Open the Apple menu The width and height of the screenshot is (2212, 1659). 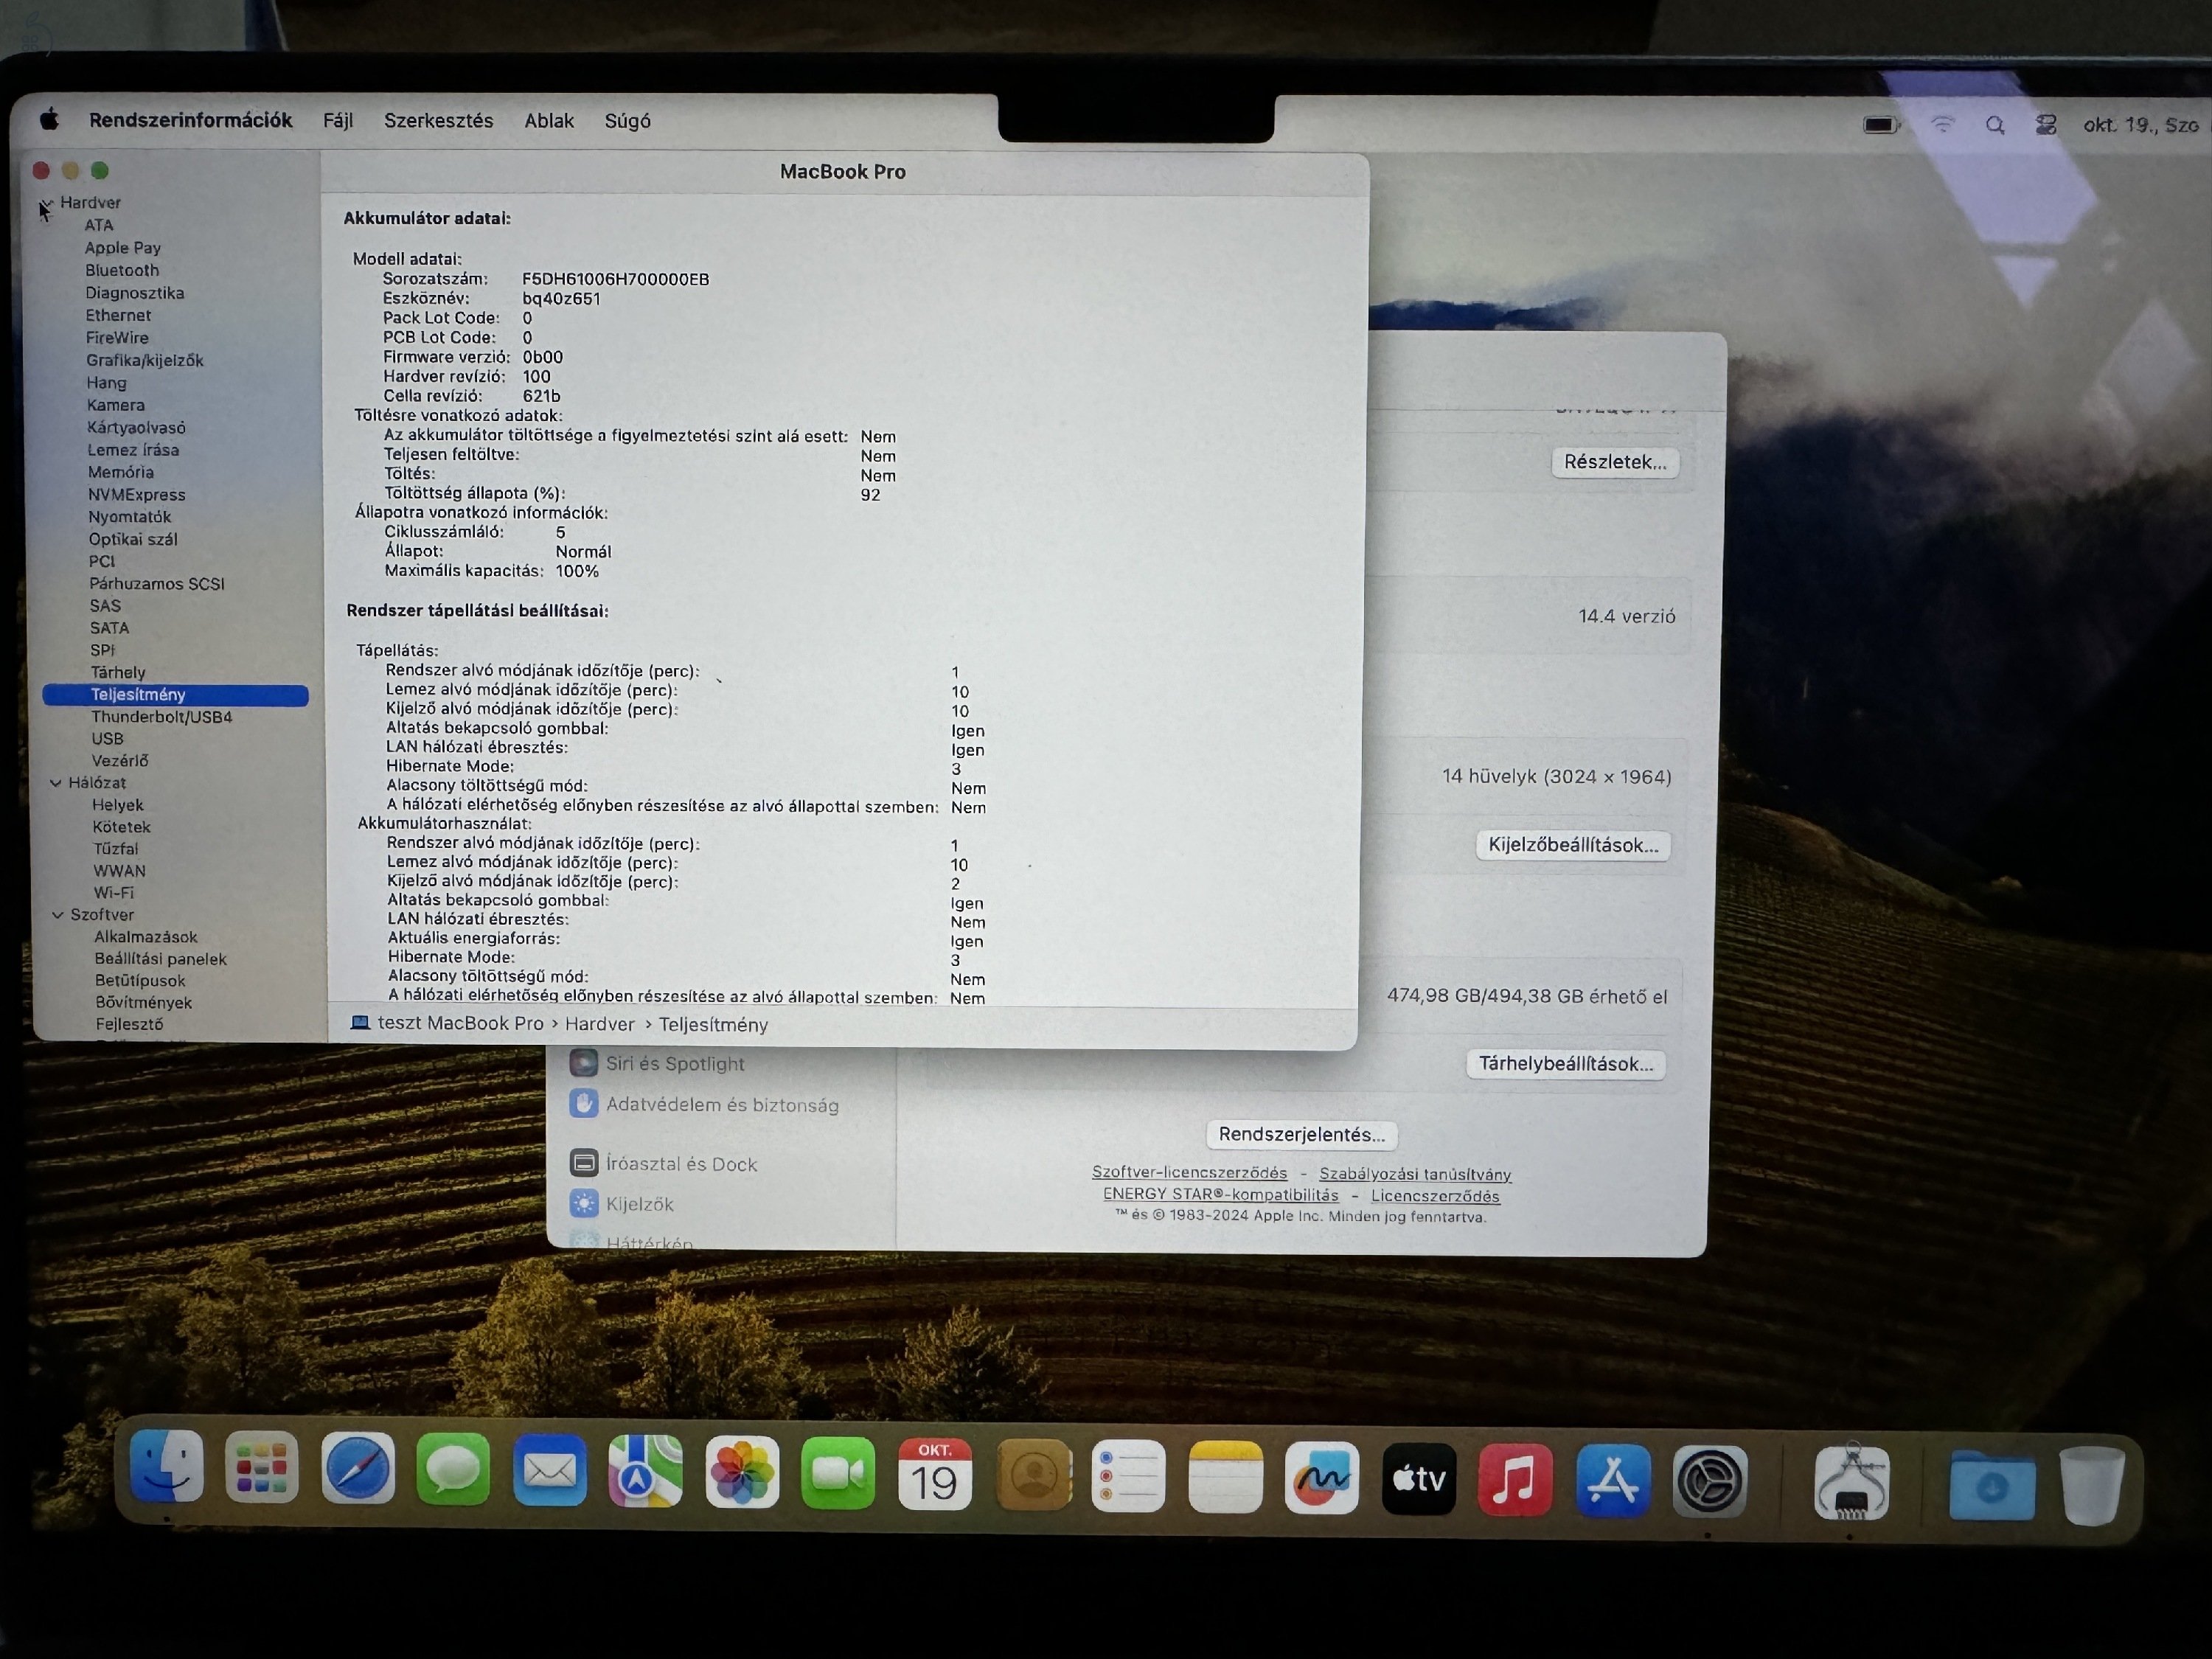click(50, 120)
